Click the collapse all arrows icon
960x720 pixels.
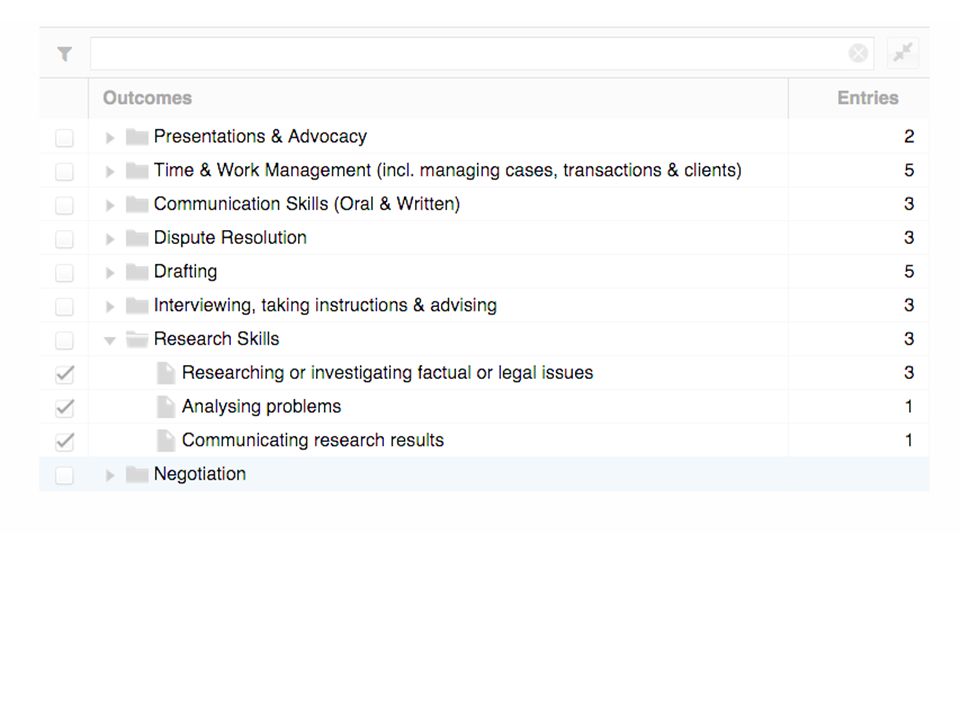pos(902,53)
